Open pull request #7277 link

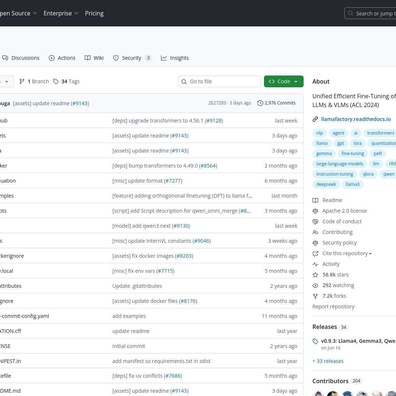click(173, 181)
